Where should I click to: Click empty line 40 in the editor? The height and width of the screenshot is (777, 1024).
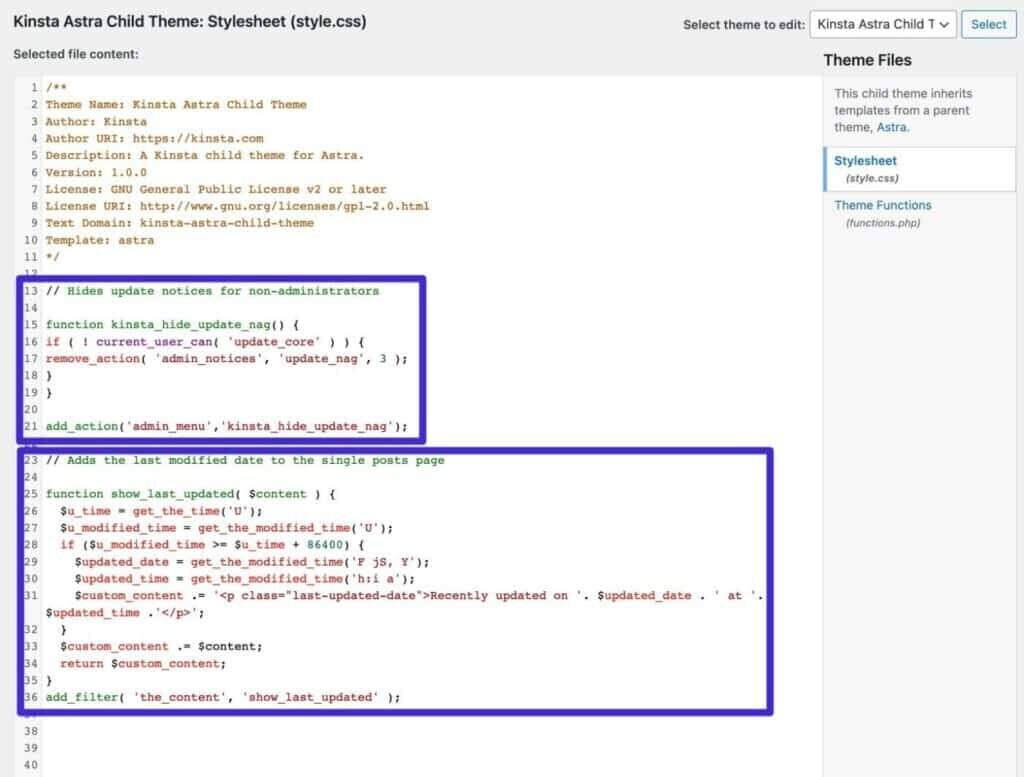300,765
